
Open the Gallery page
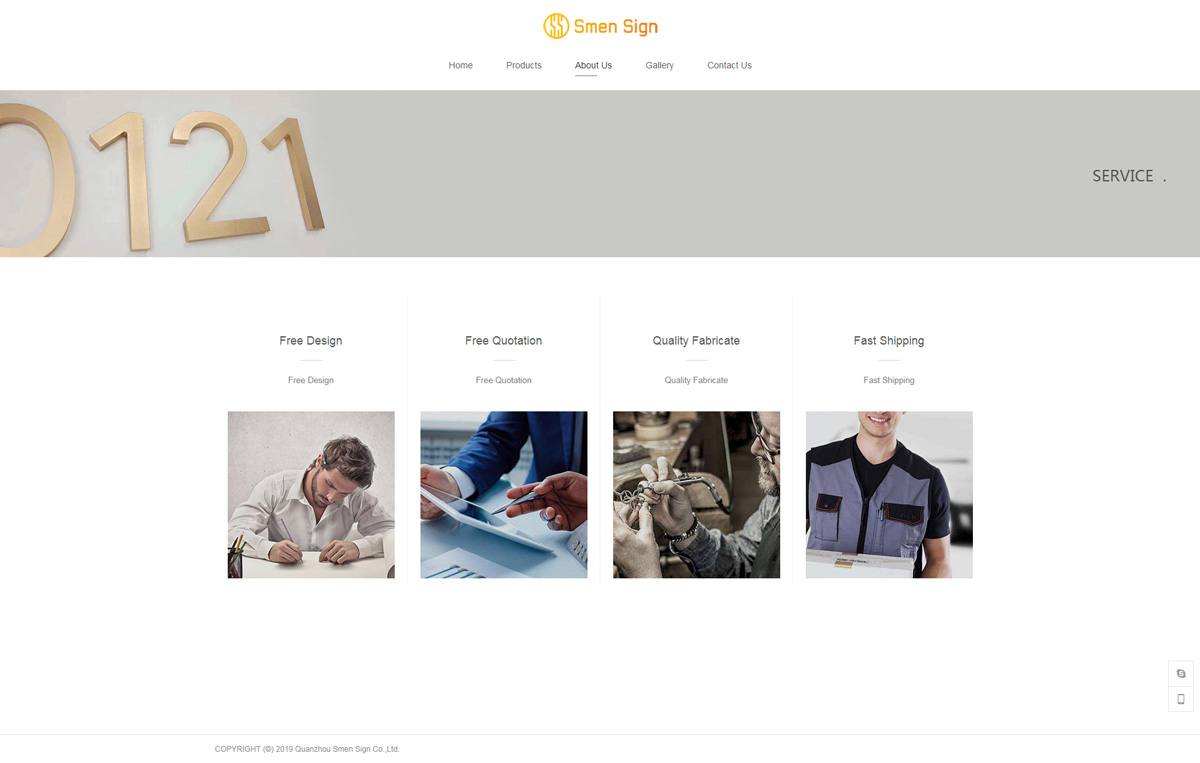[659, 65]
